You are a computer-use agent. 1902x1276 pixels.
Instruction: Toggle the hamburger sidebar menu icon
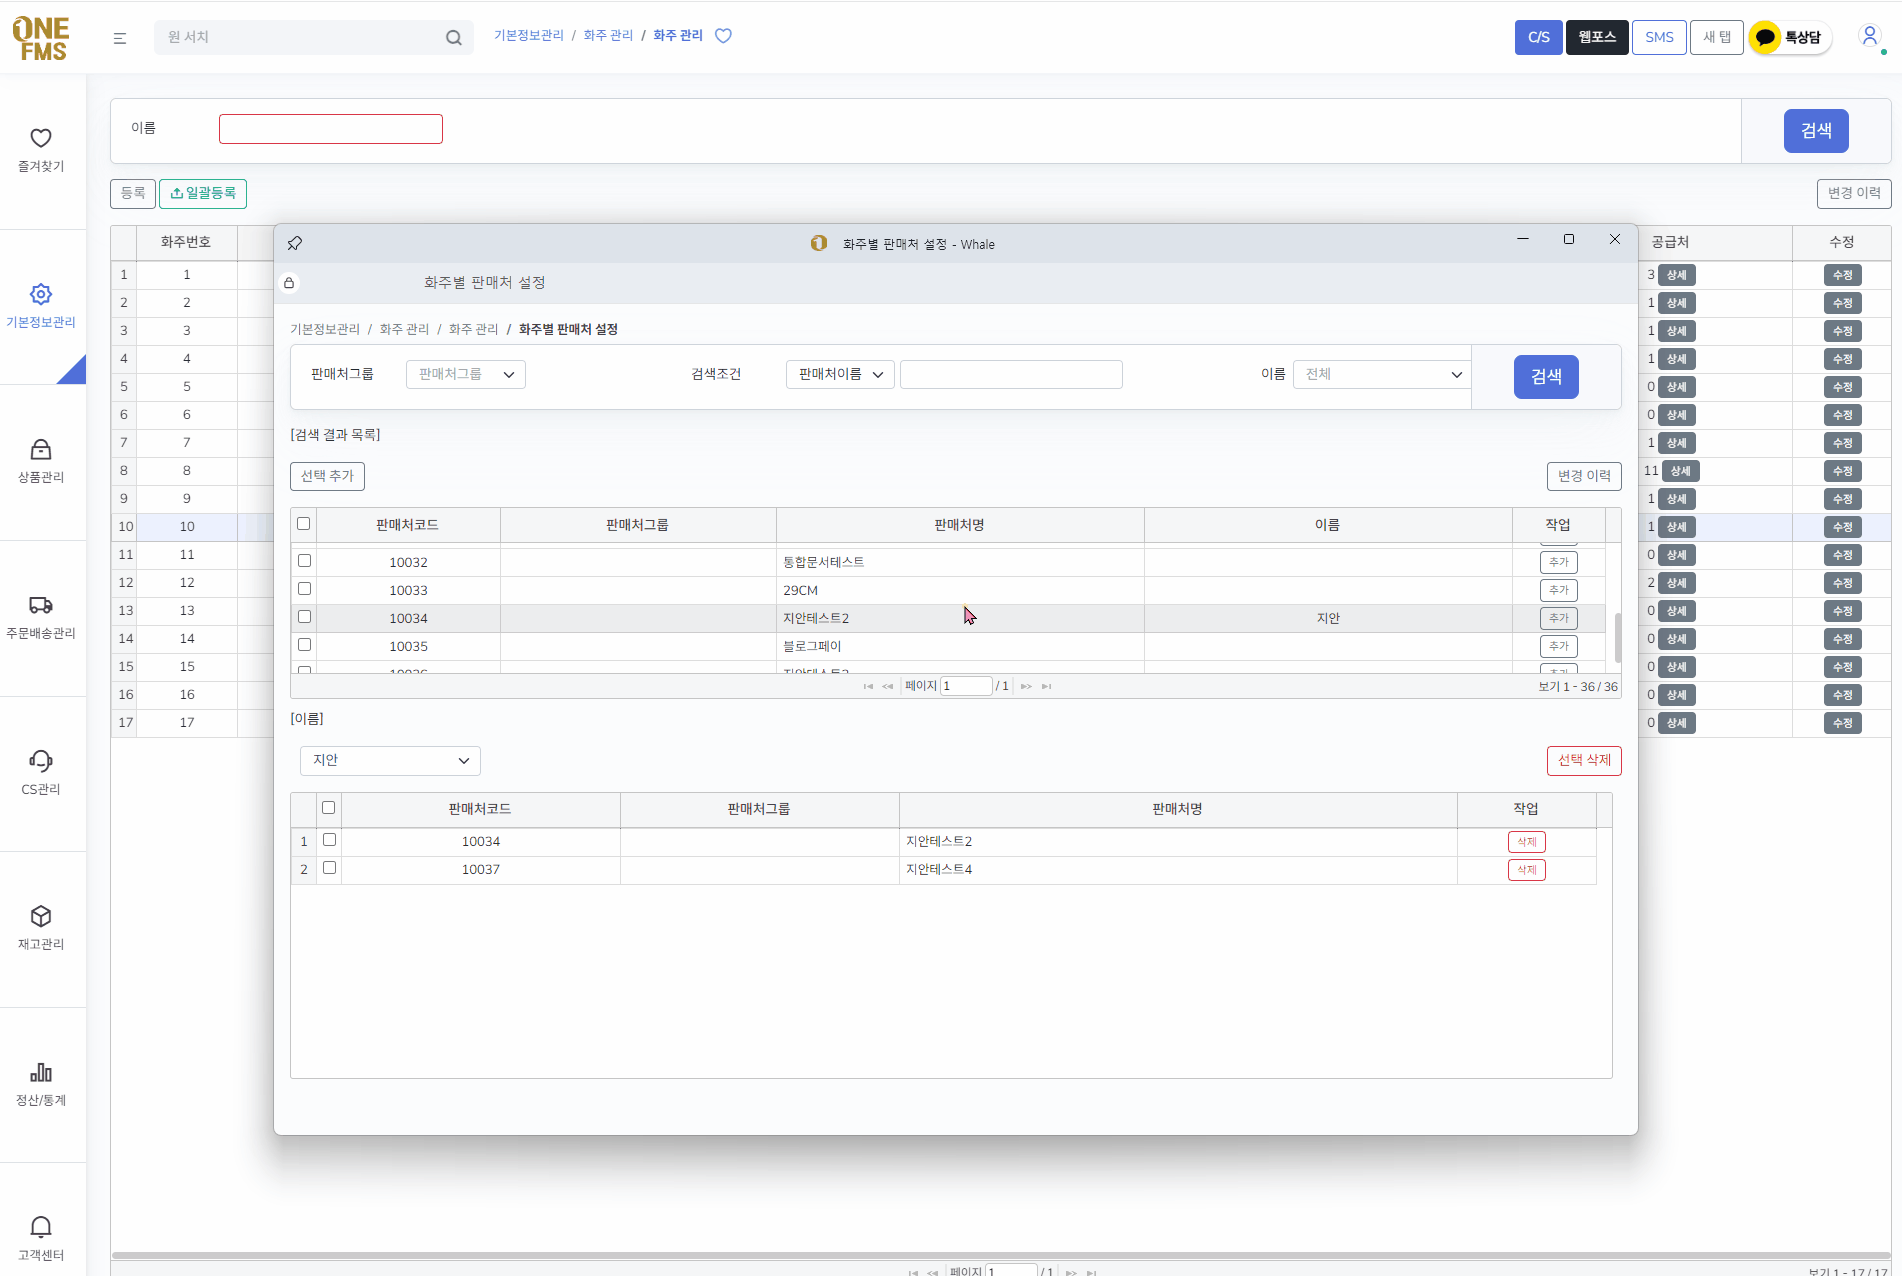[120, 38]
